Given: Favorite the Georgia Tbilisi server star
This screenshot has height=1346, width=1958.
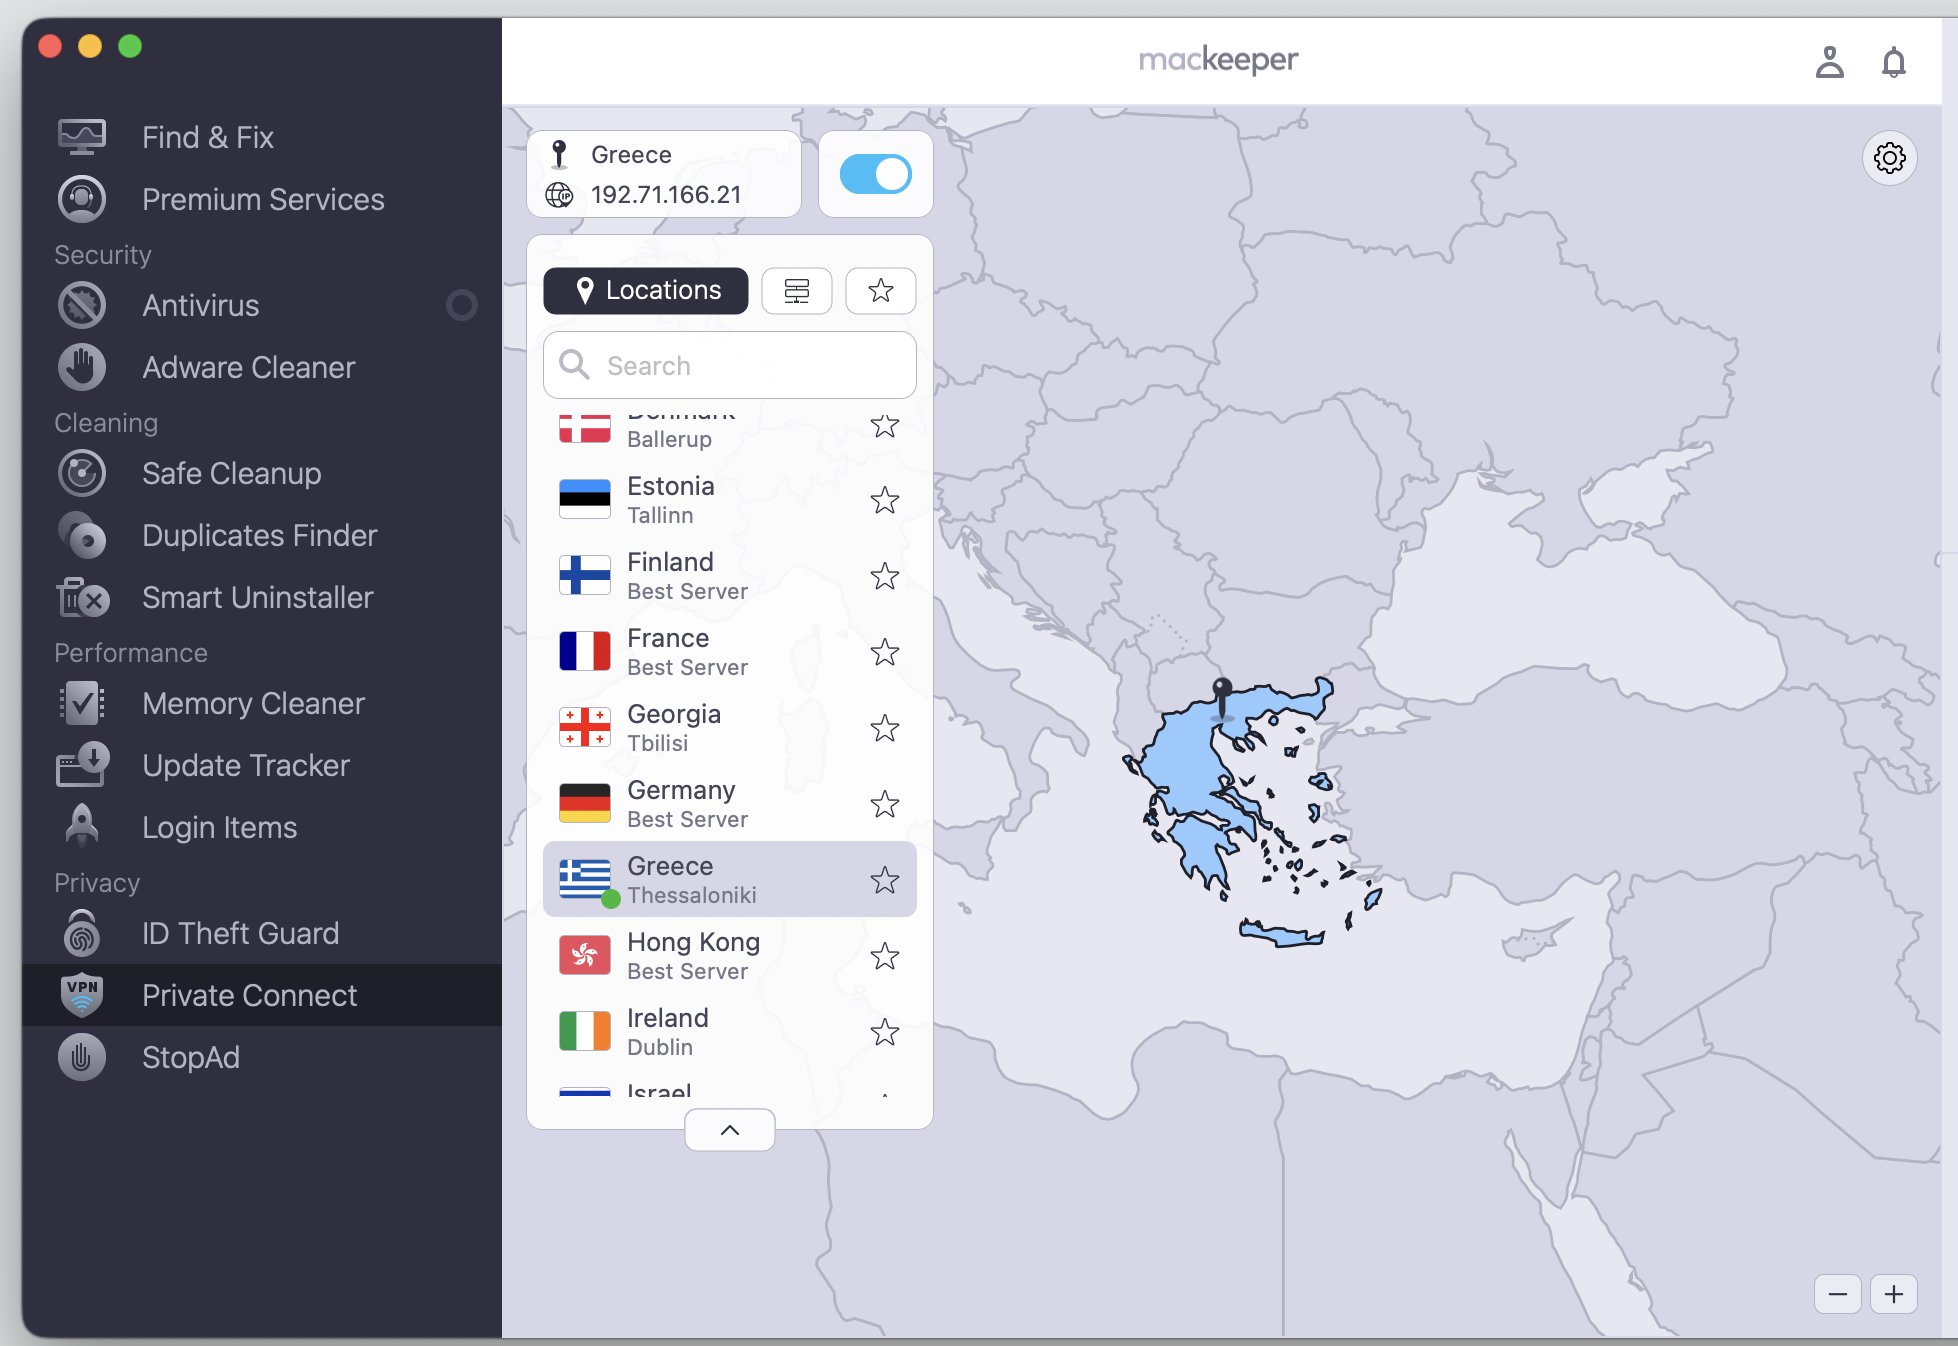Looking at the screenshot, I should coord(885,728).
